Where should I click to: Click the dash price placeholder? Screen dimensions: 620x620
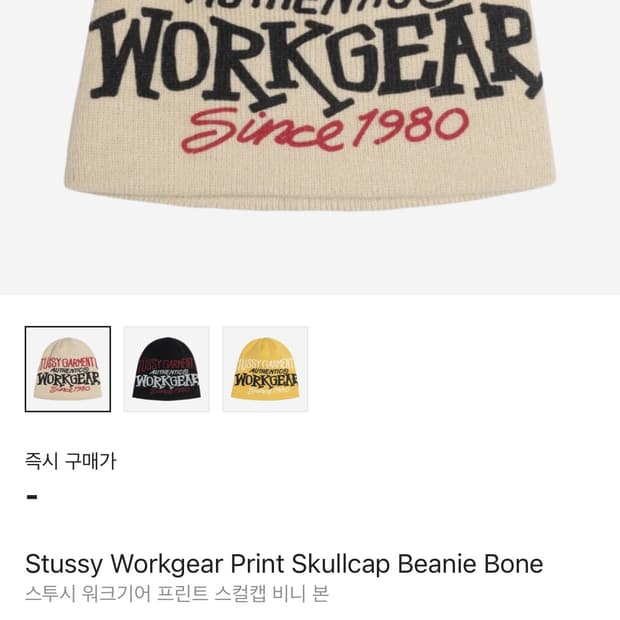[x=32, y=497]
